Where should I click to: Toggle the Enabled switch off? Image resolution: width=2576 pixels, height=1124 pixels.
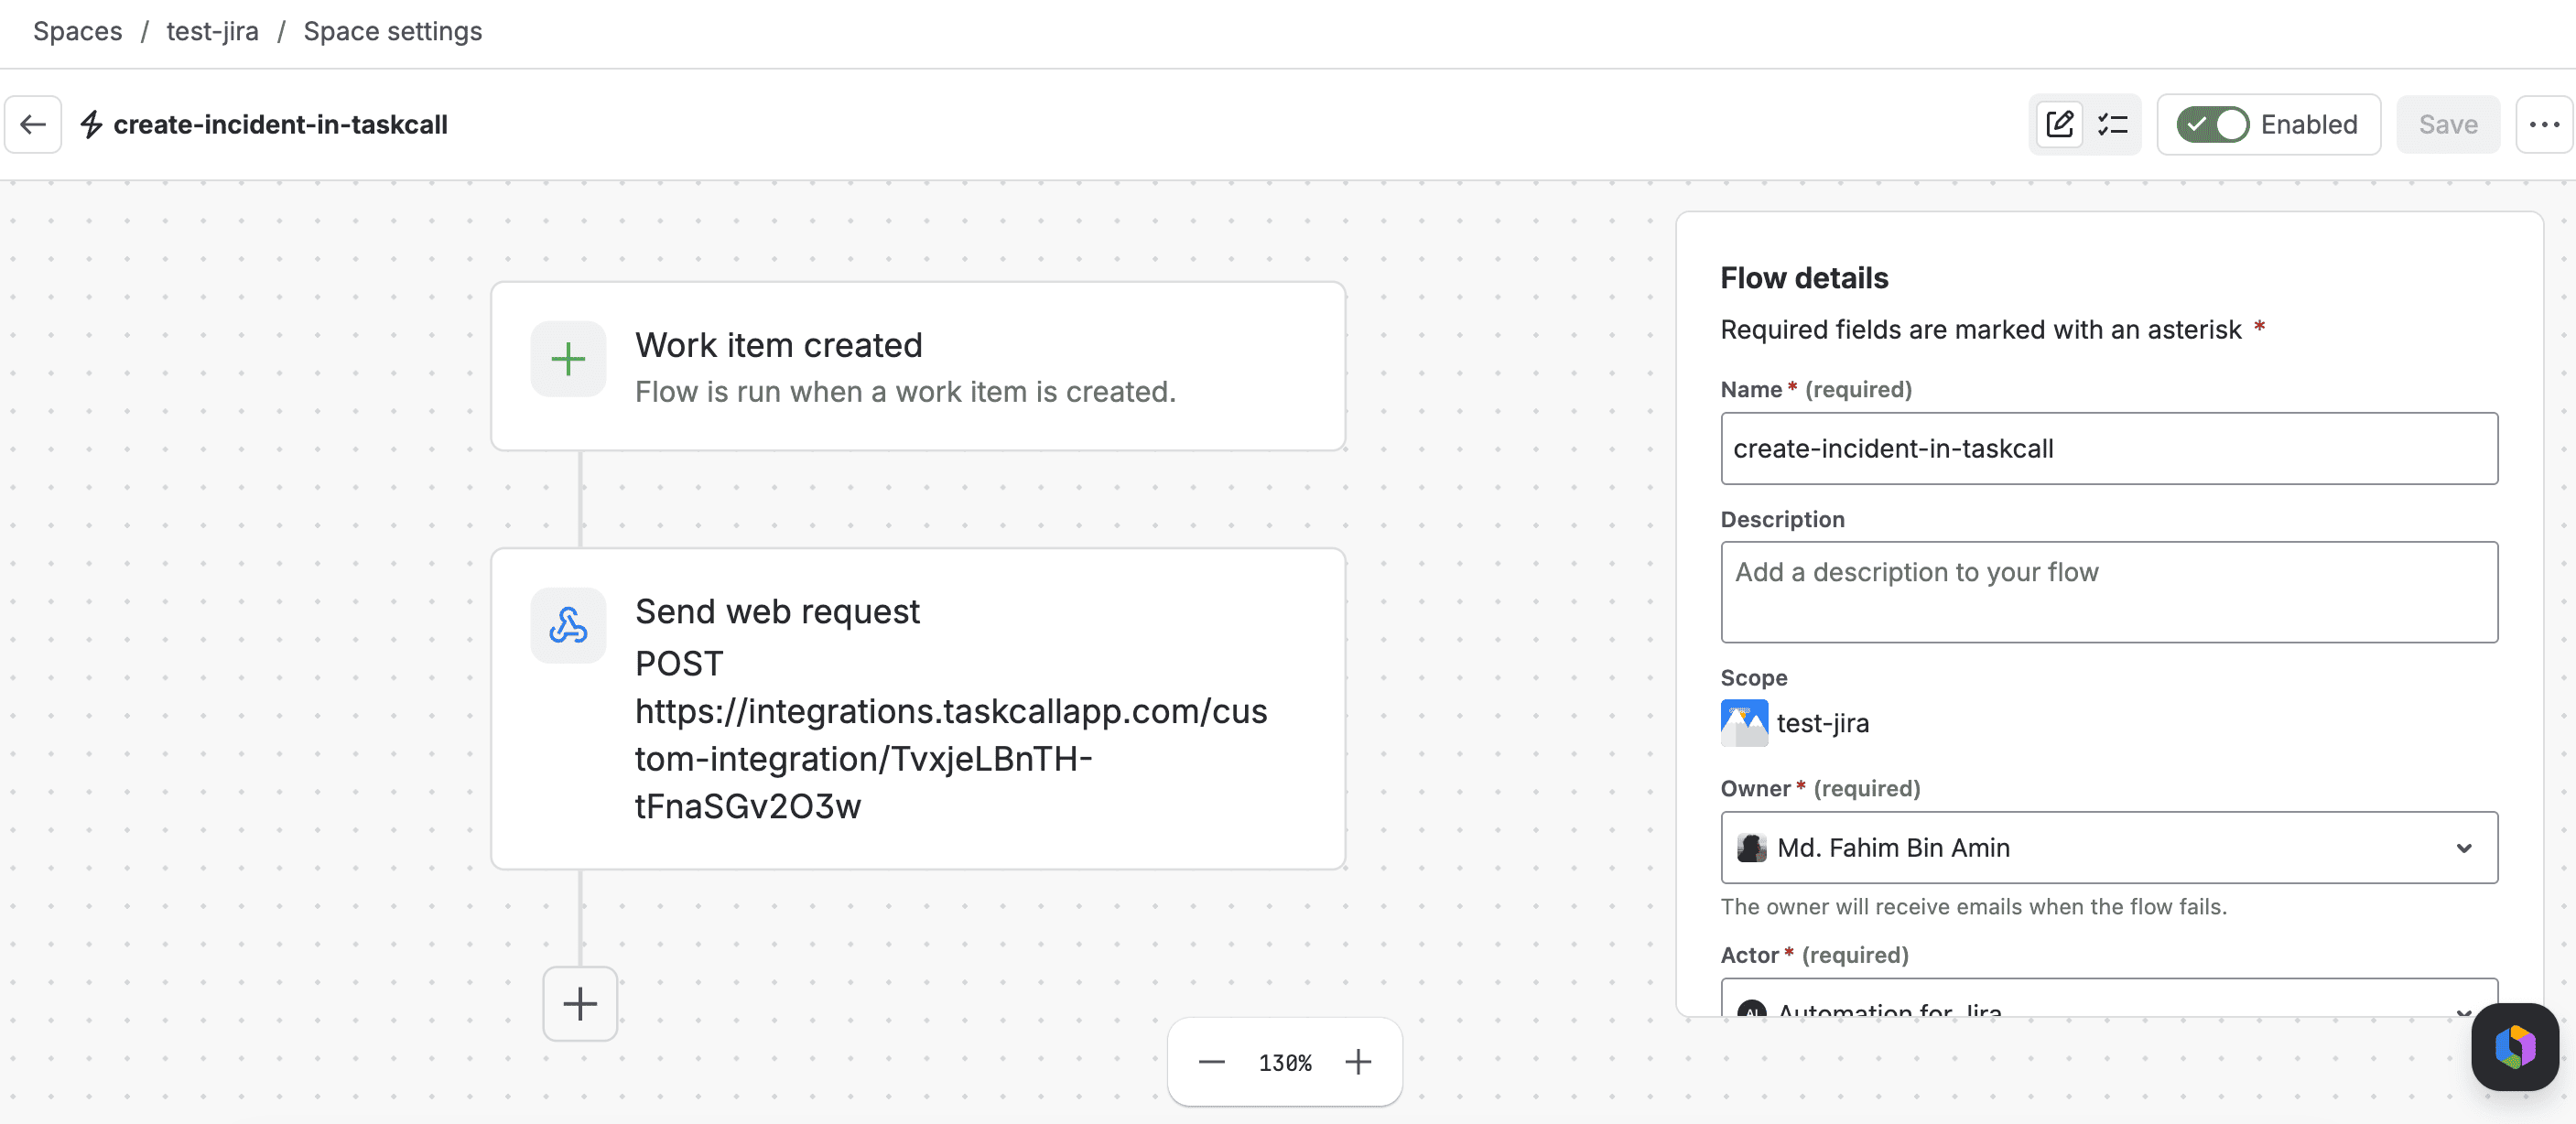coord(2212,124)
